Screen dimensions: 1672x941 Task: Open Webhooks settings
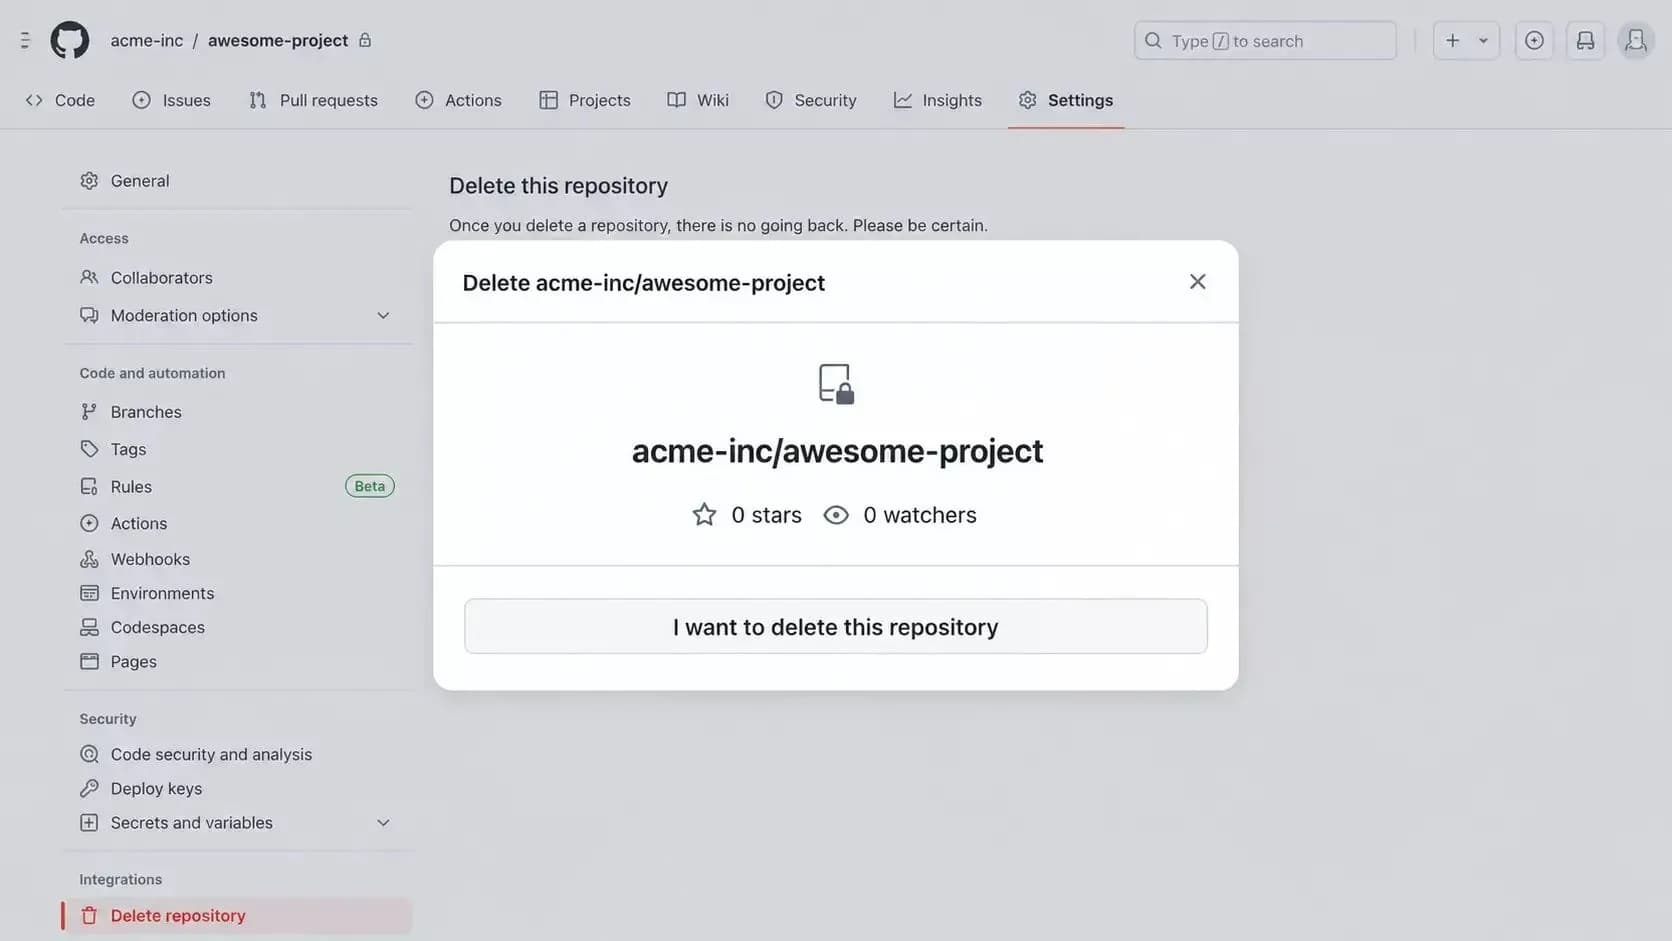pos(237,560)
